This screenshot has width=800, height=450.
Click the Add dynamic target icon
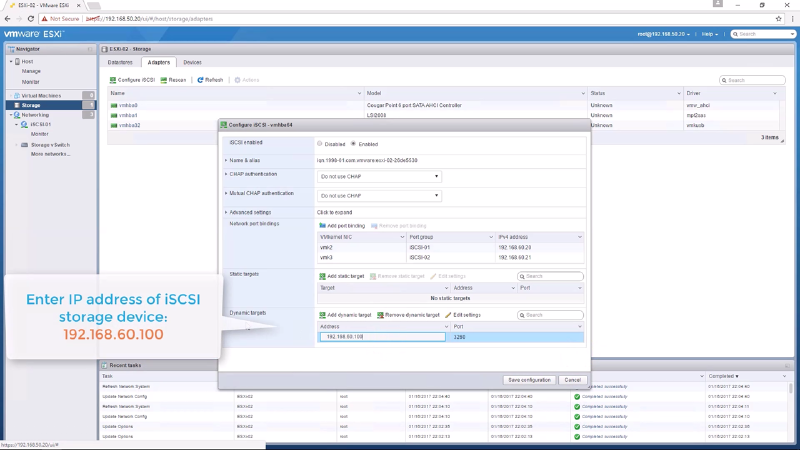pyautogui.click(x=322, y=315)
